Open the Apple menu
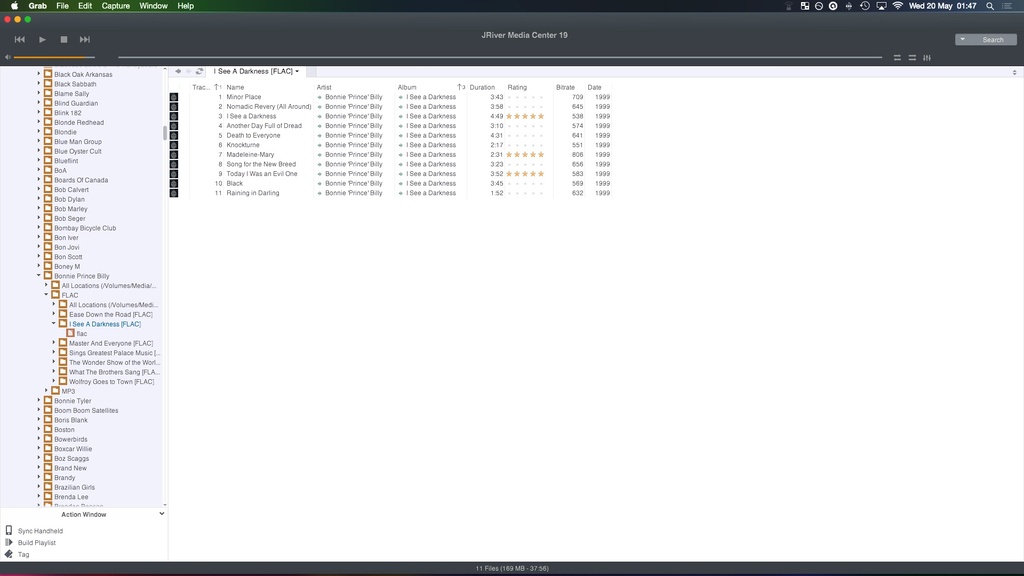This screenshot has height=576, width=1024. coord(14,6)
